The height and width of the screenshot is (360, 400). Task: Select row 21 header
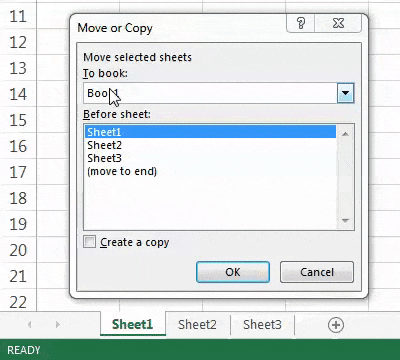click(18, 276)
